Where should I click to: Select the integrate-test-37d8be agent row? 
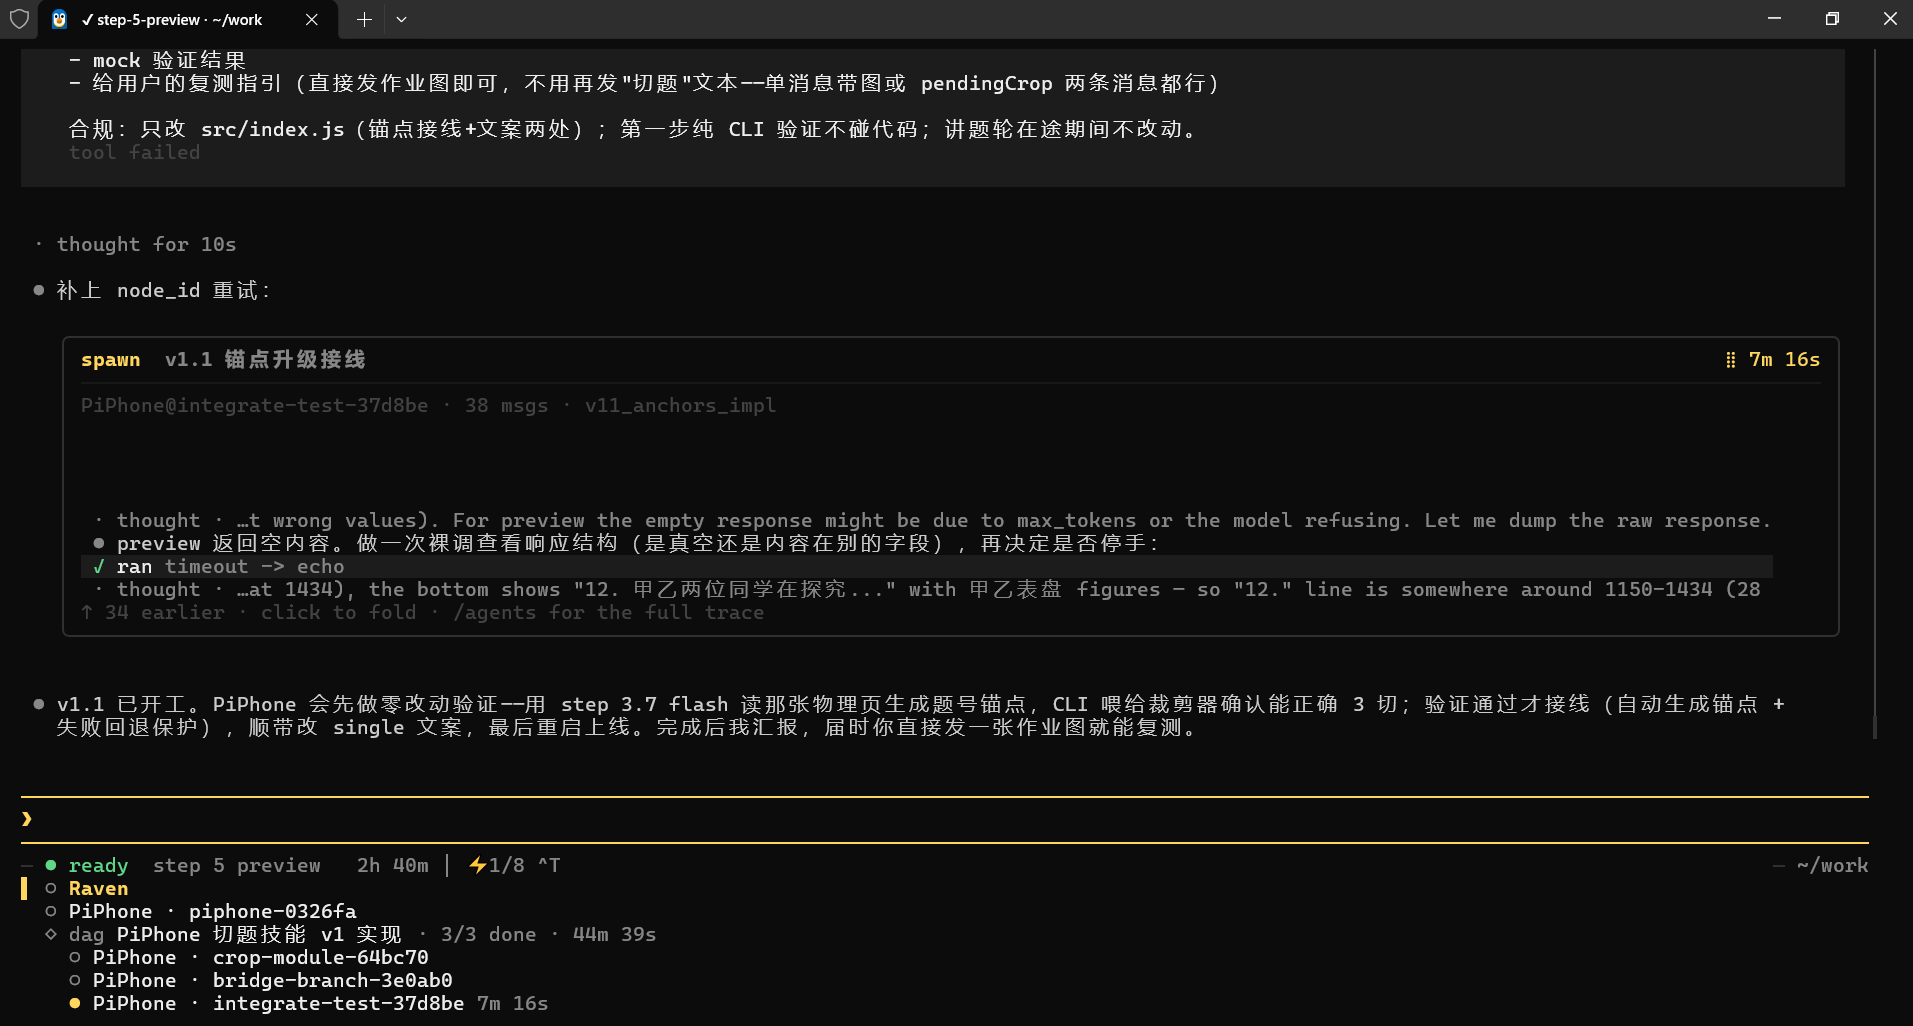308,1003
